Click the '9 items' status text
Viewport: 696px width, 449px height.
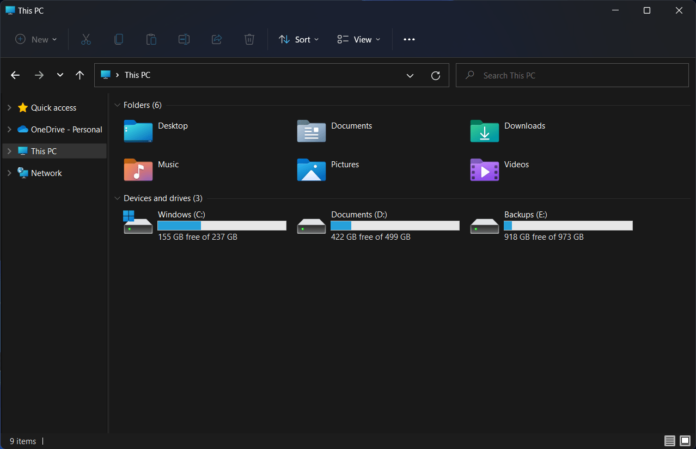(x=23, y=441)
